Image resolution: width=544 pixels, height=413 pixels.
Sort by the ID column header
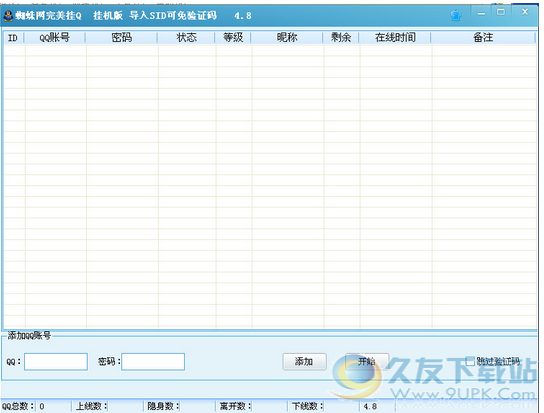click(x=13, y=37)
